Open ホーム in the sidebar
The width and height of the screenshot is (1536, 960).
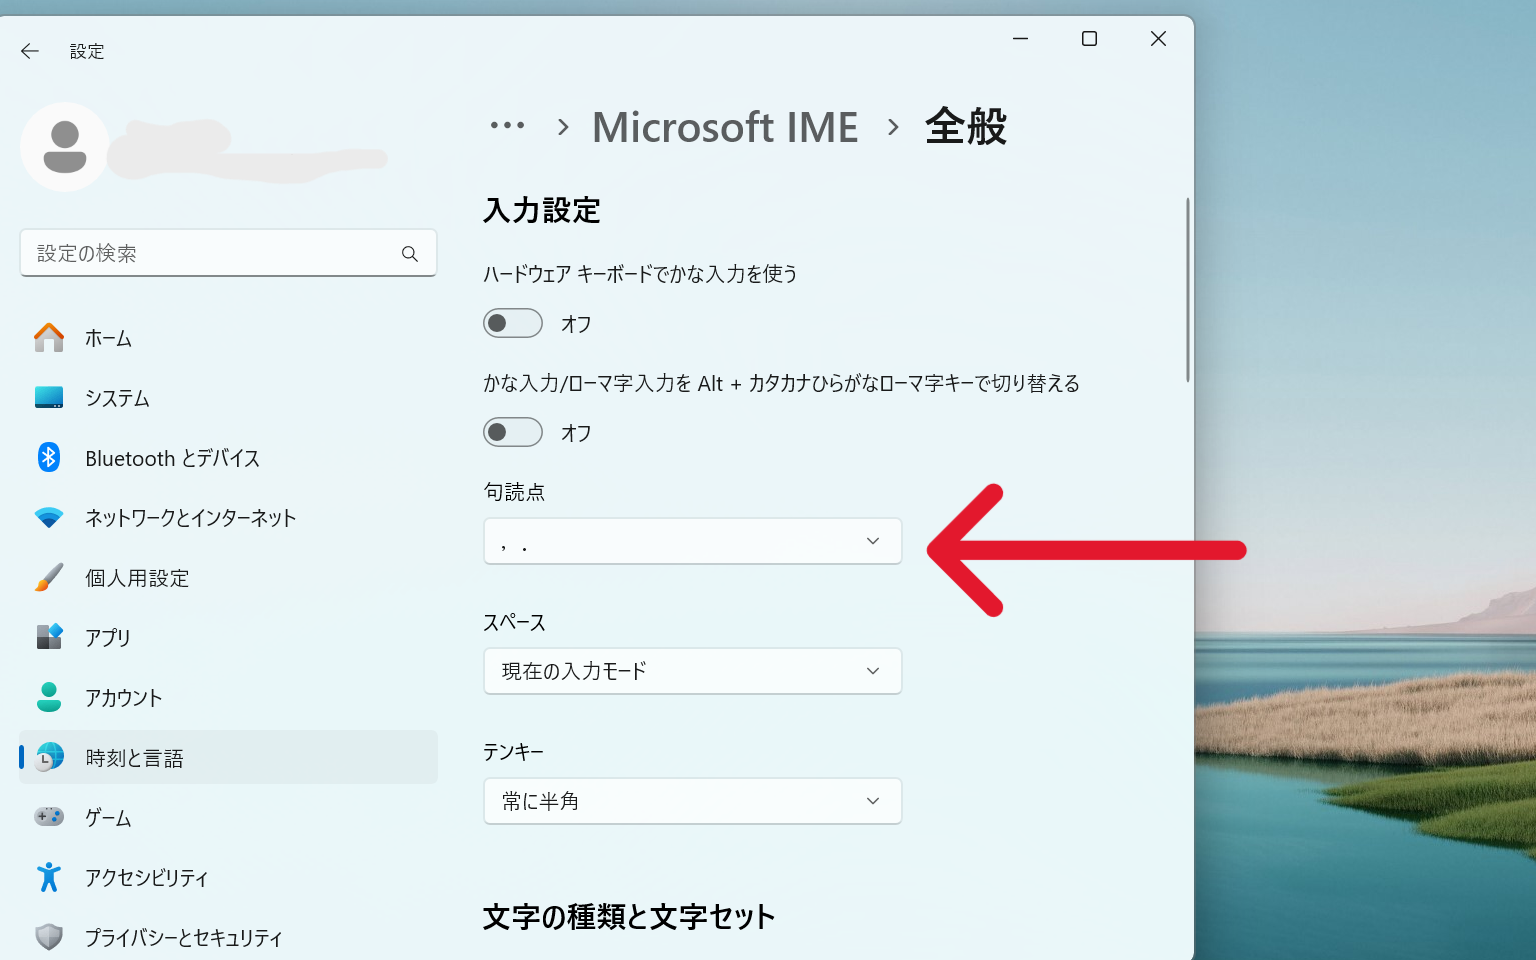(x=229, y=338)
